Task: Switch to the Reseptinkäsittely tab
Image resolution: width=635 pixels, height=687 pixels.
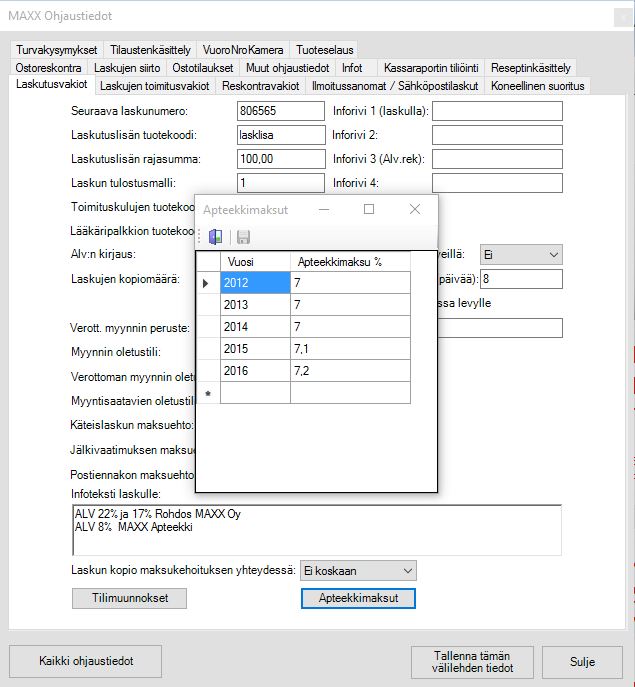Action: [531, 68]
